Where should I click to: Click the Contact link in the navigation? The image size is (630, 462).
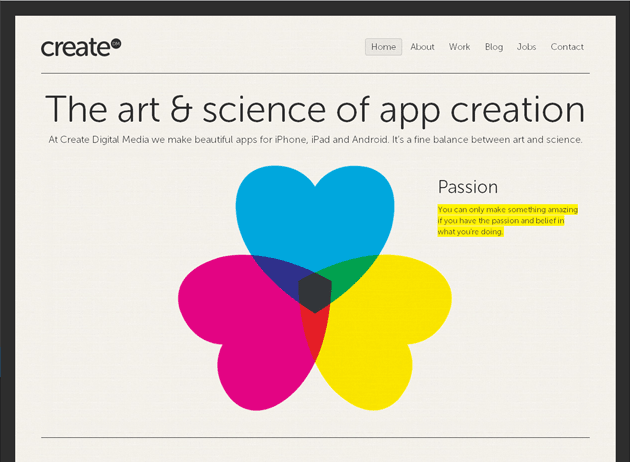[567, 47]
